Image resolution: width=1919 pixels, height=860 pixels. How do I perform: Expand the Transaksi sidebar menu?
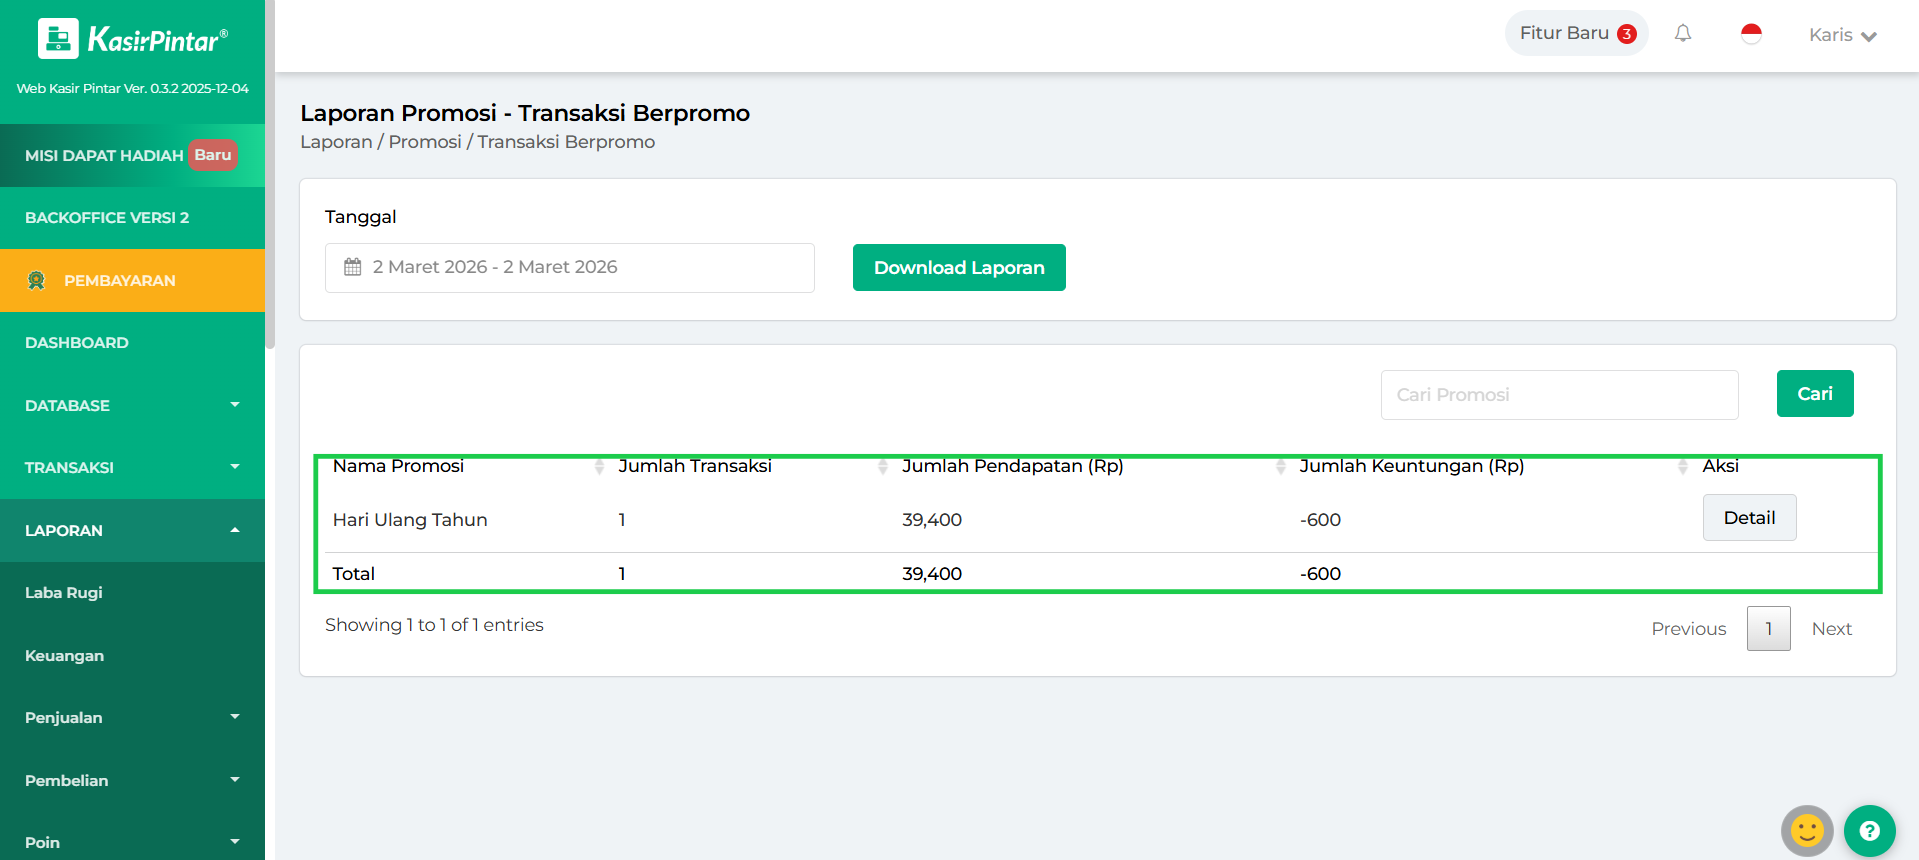(132, 467)
